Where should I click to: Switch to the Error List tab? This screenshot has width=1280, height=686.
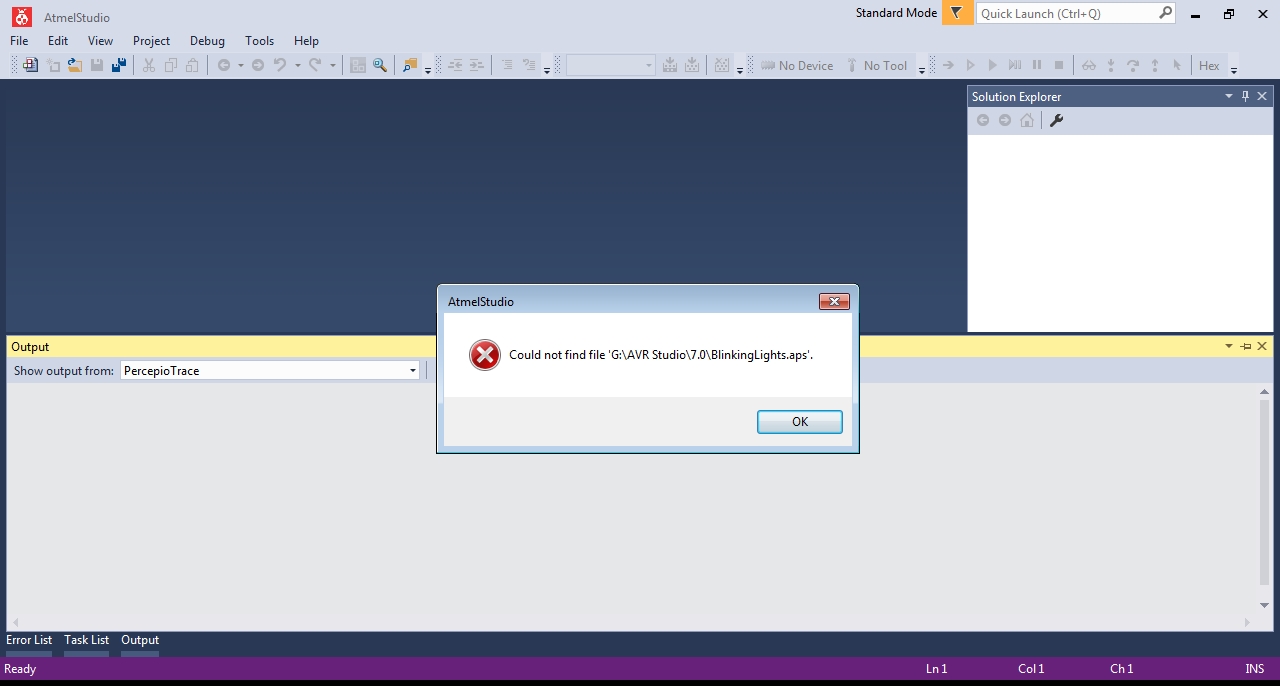point(29,640)
